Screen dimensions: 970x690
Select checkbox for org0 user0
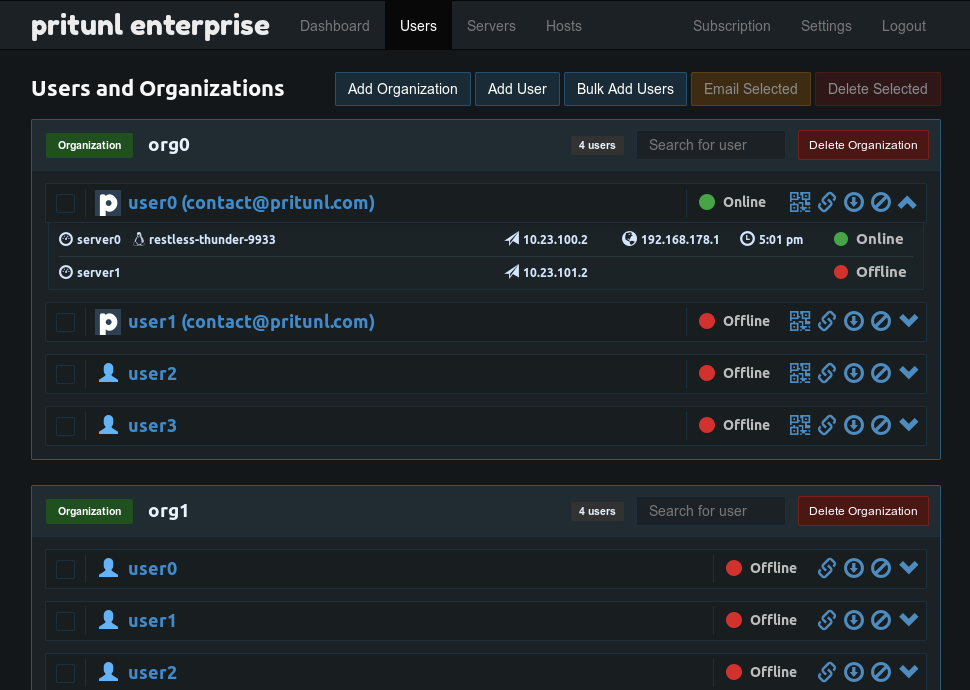66,204
